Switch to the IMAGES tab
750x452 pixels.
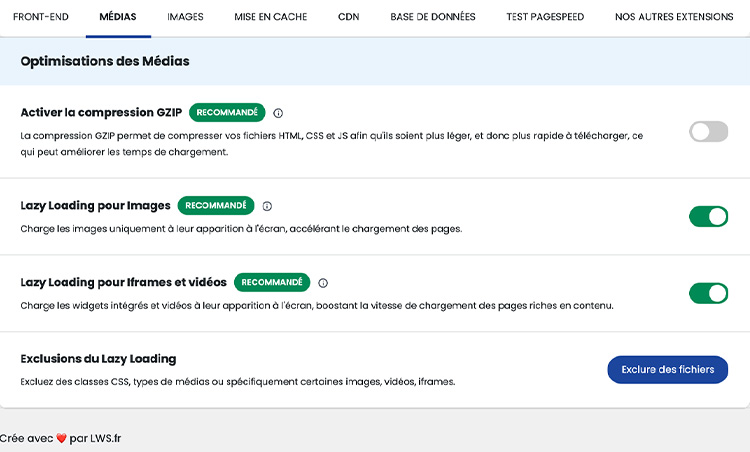pos(185,17)
